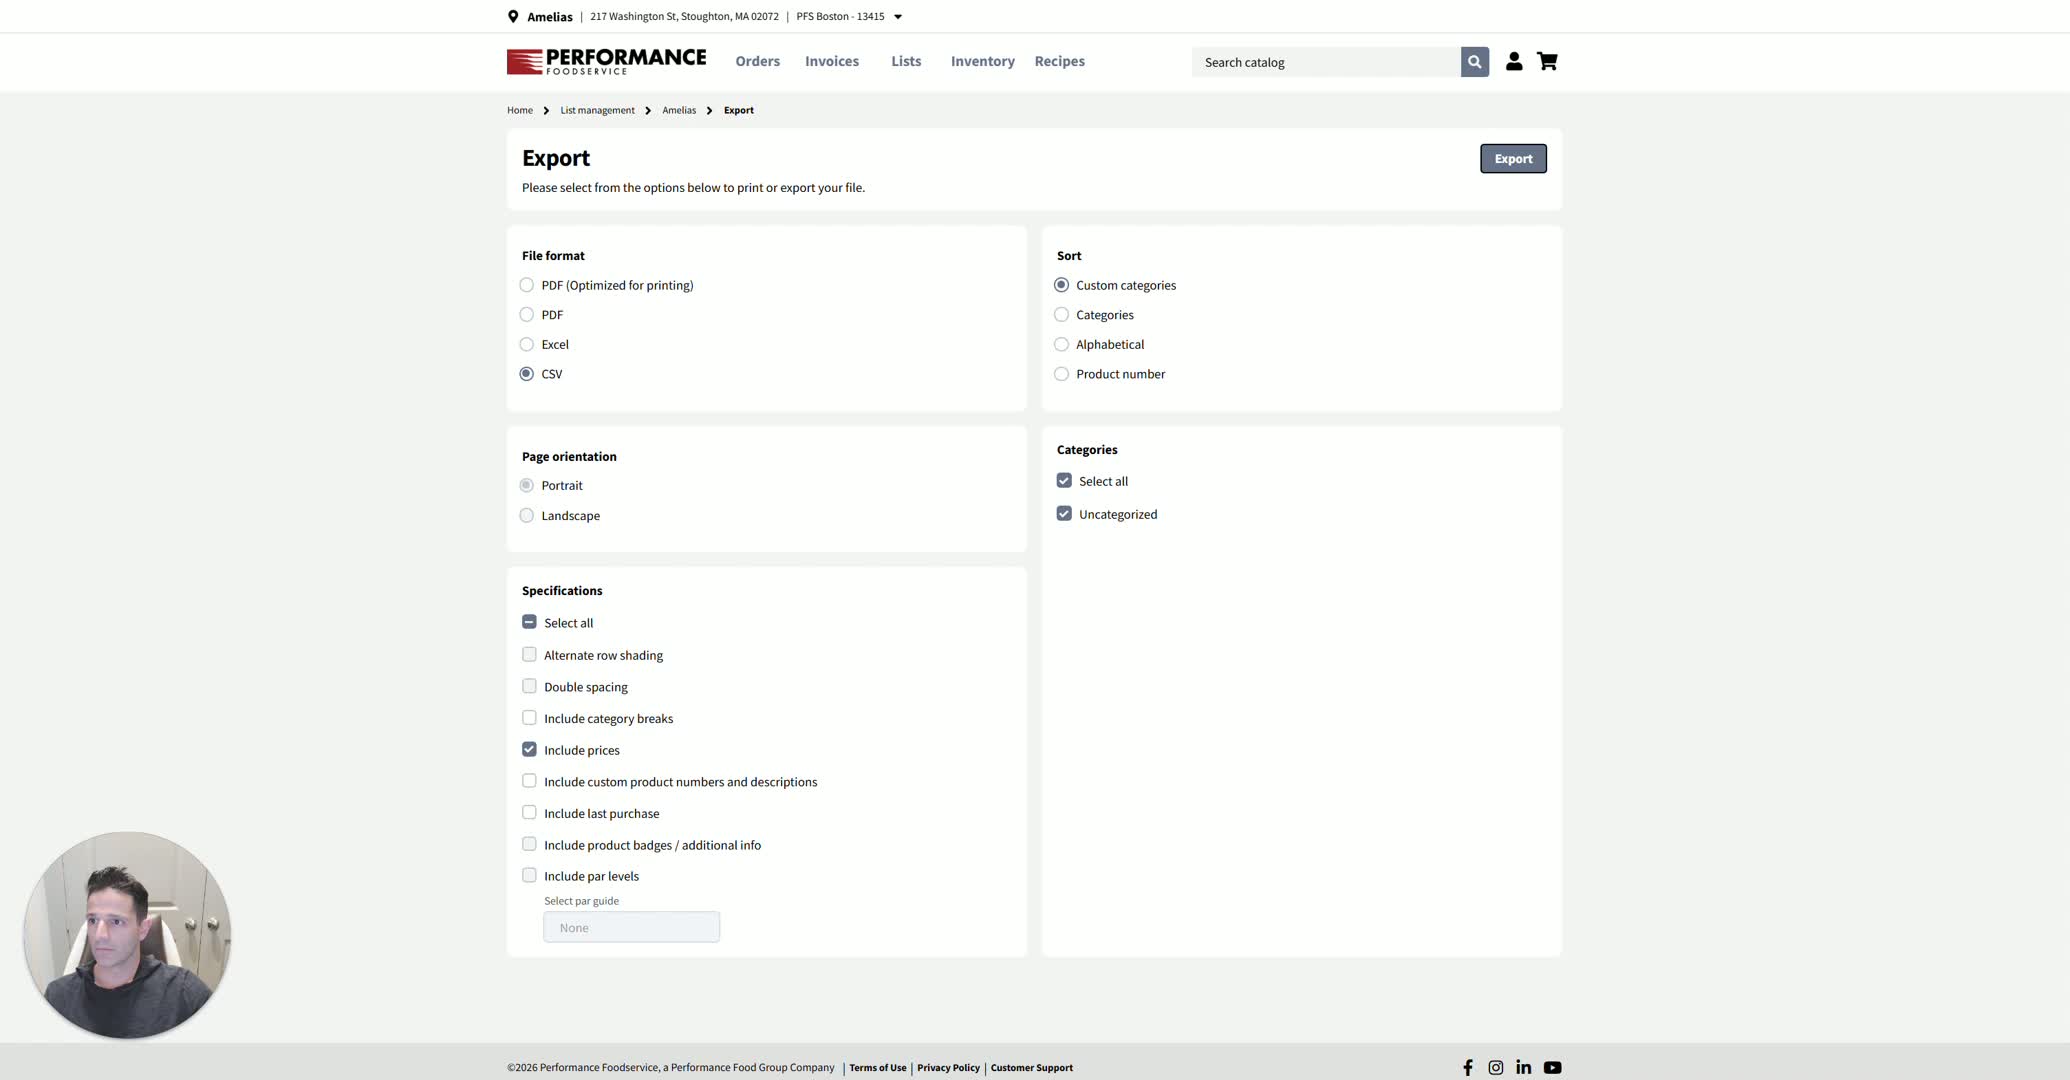This screenshot has height=1080, width=2070.
Task: Select PDF (Optimized for printing) format
Action: [527, 285]
